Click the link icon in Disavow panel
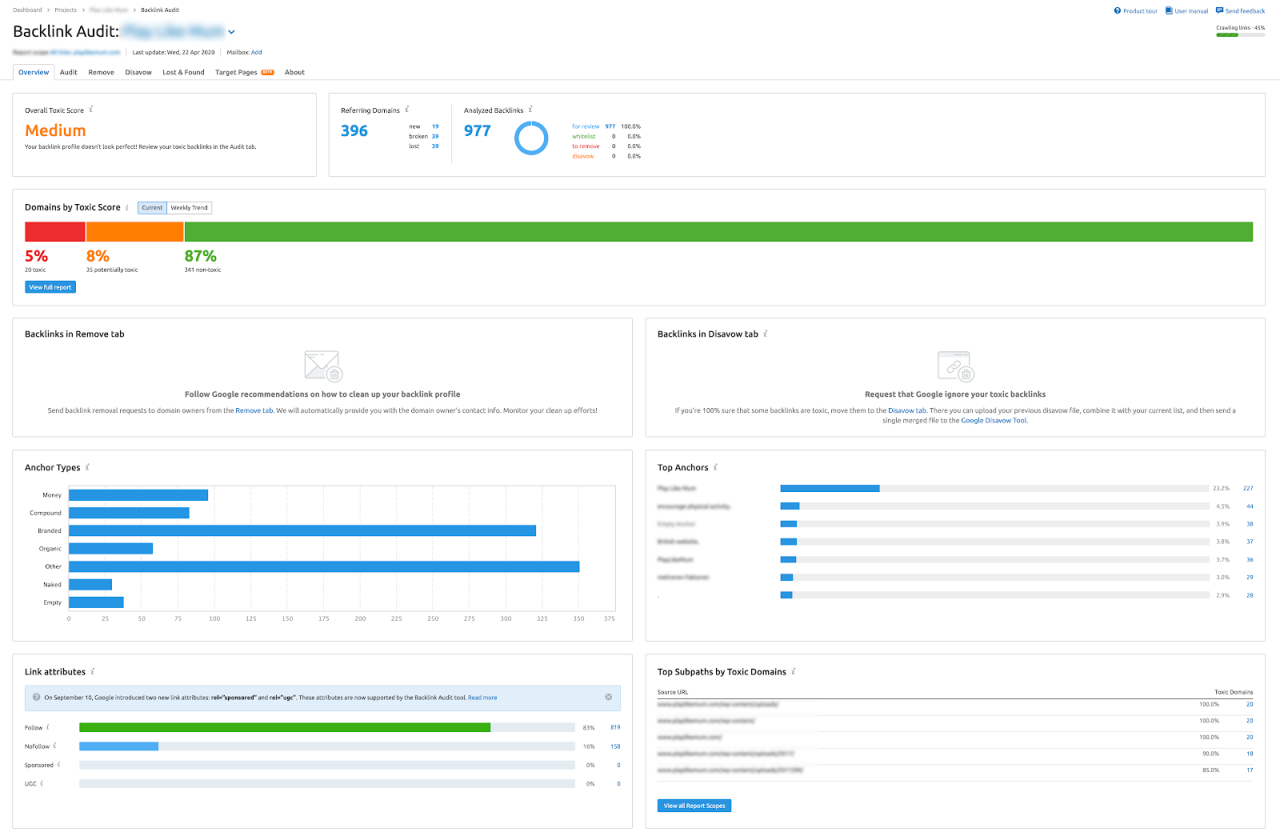Viewport: 1280px width, 836px height. point(955,366)
